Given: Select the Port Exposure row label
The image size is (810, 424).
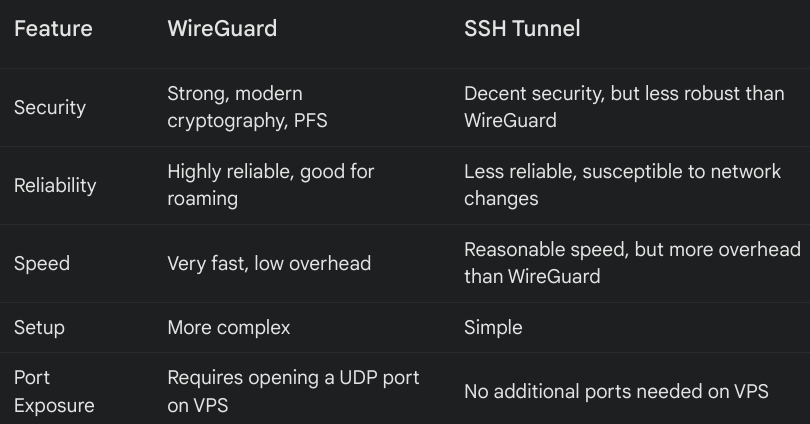Looking at the screenshot, I should tap(54, 391).
